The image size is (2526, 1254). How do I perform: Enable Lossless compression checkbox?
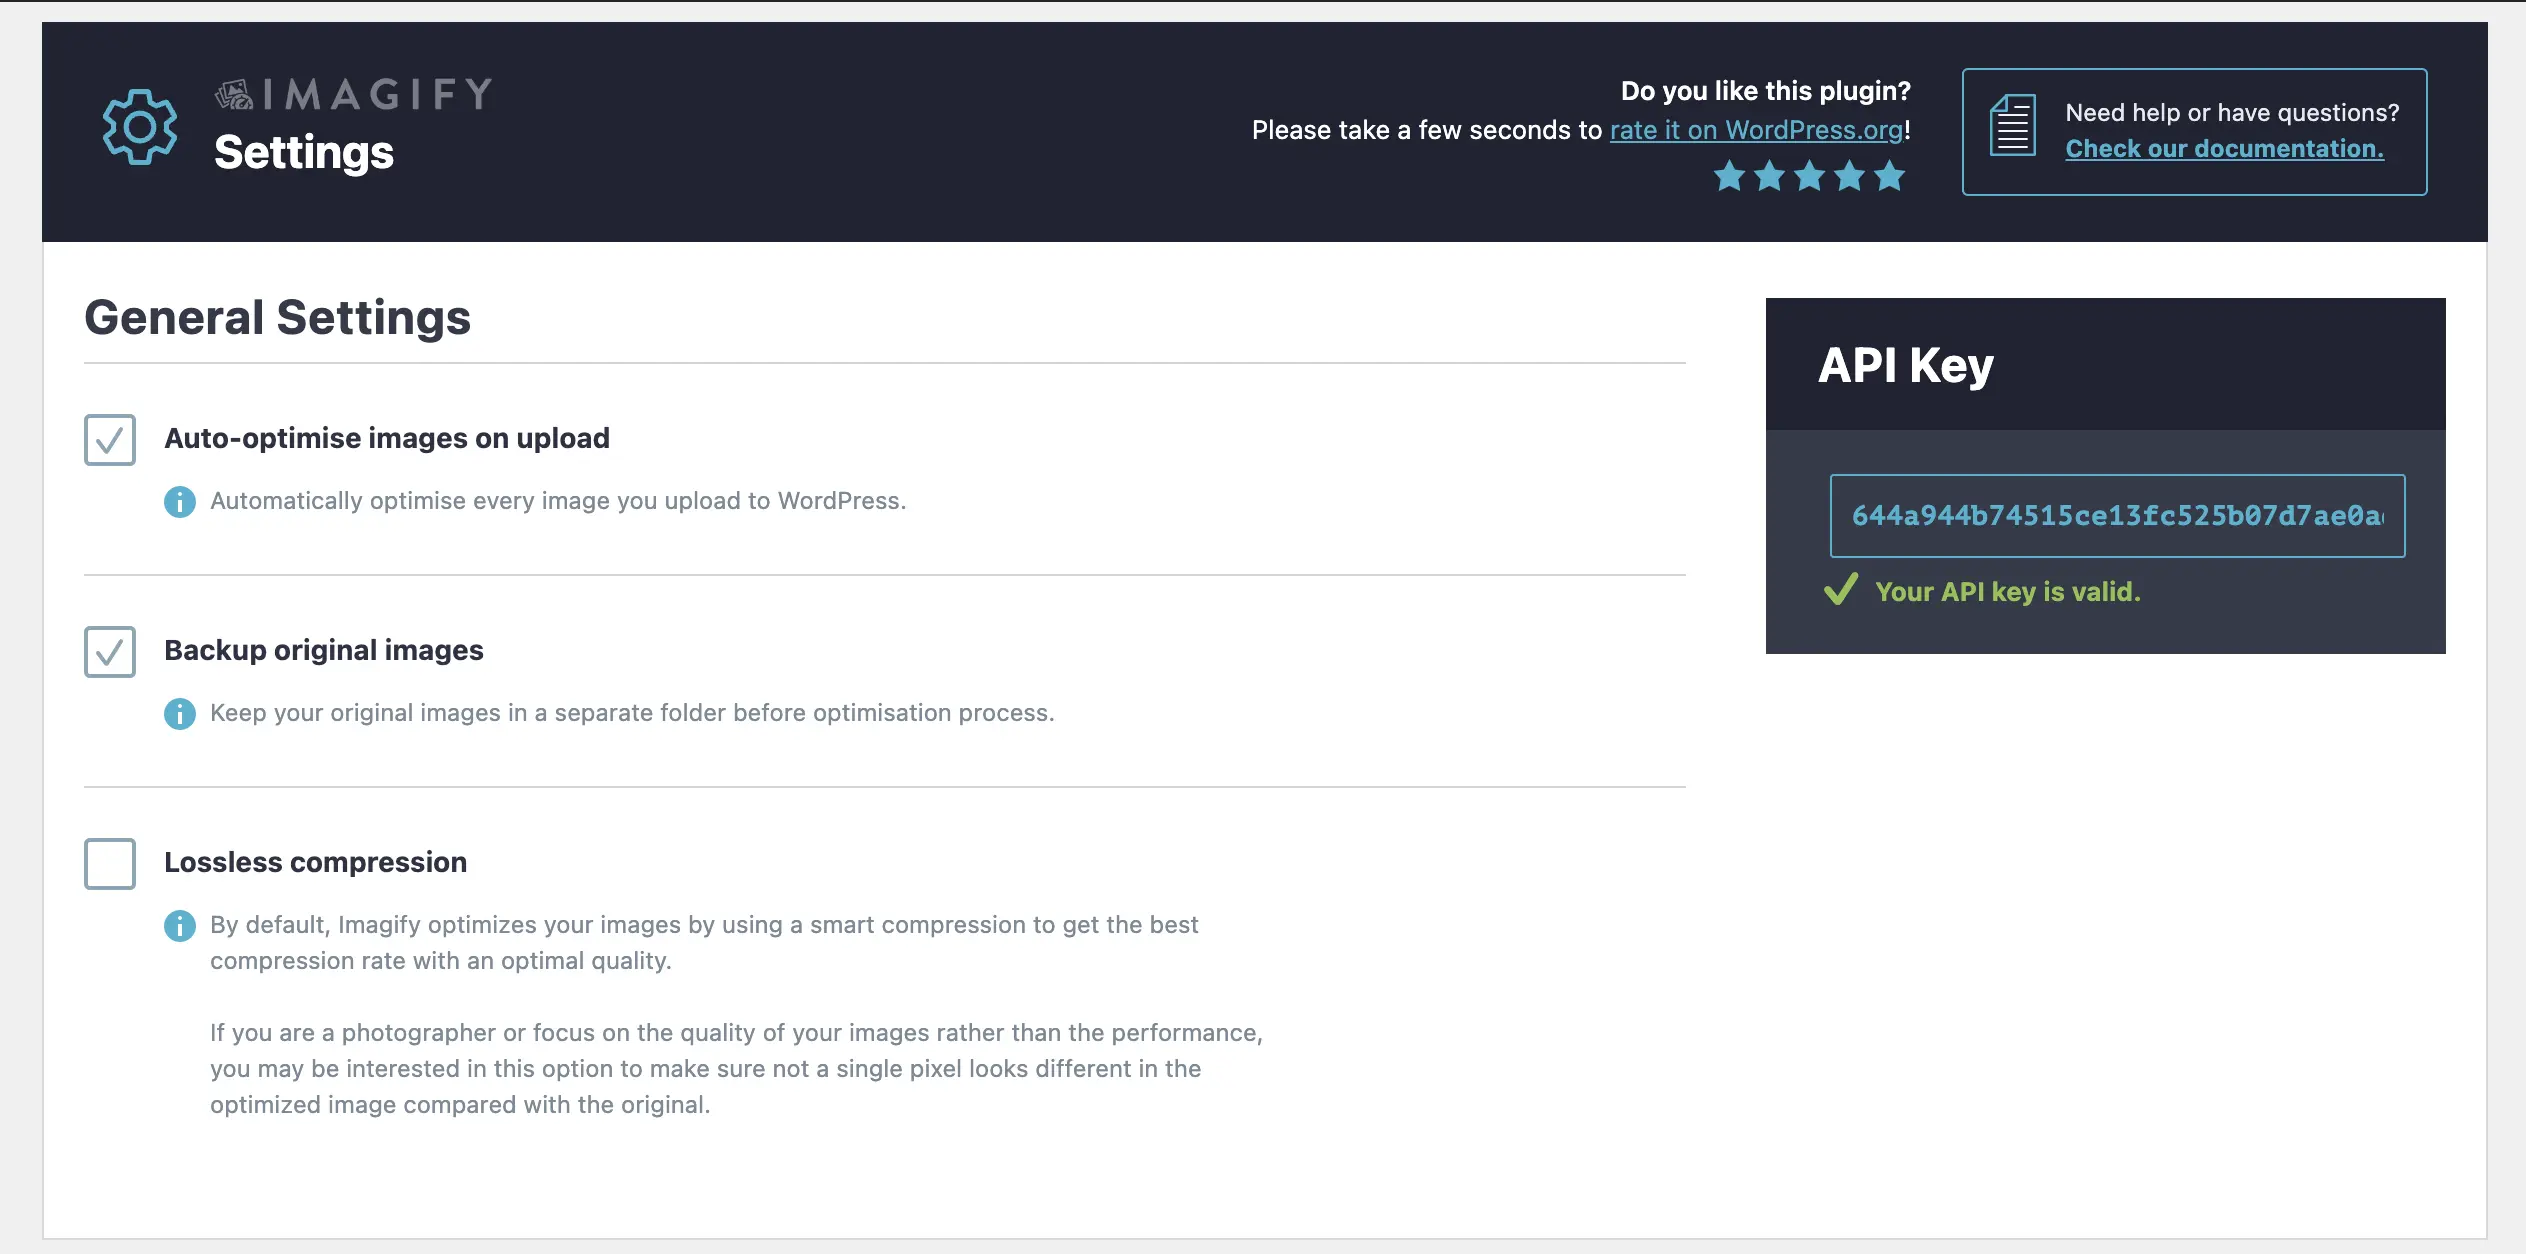tap(110, 864)
